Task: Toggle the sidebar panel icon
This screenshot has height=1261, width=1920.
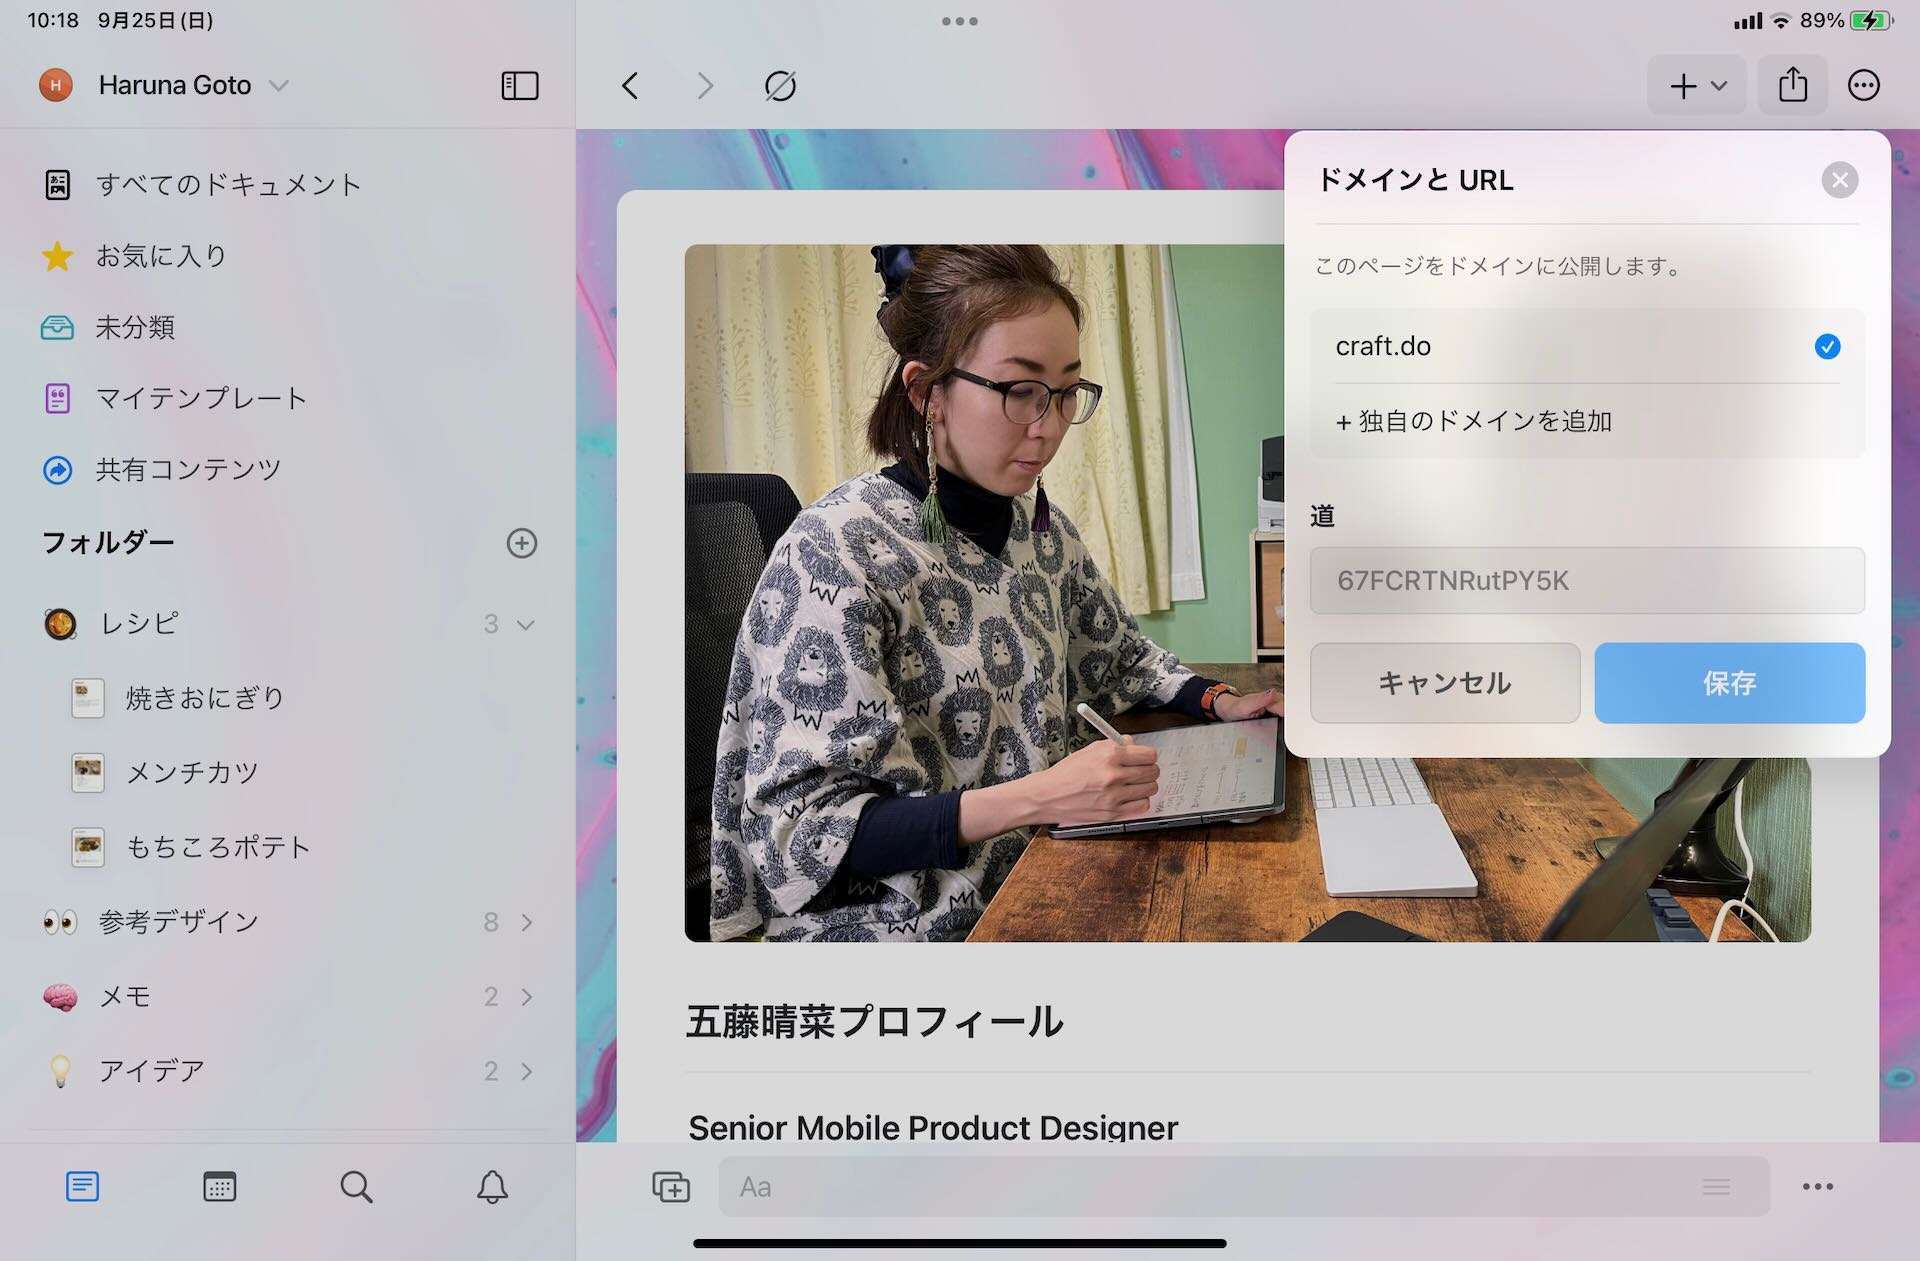Action: (x=519, y=86)
